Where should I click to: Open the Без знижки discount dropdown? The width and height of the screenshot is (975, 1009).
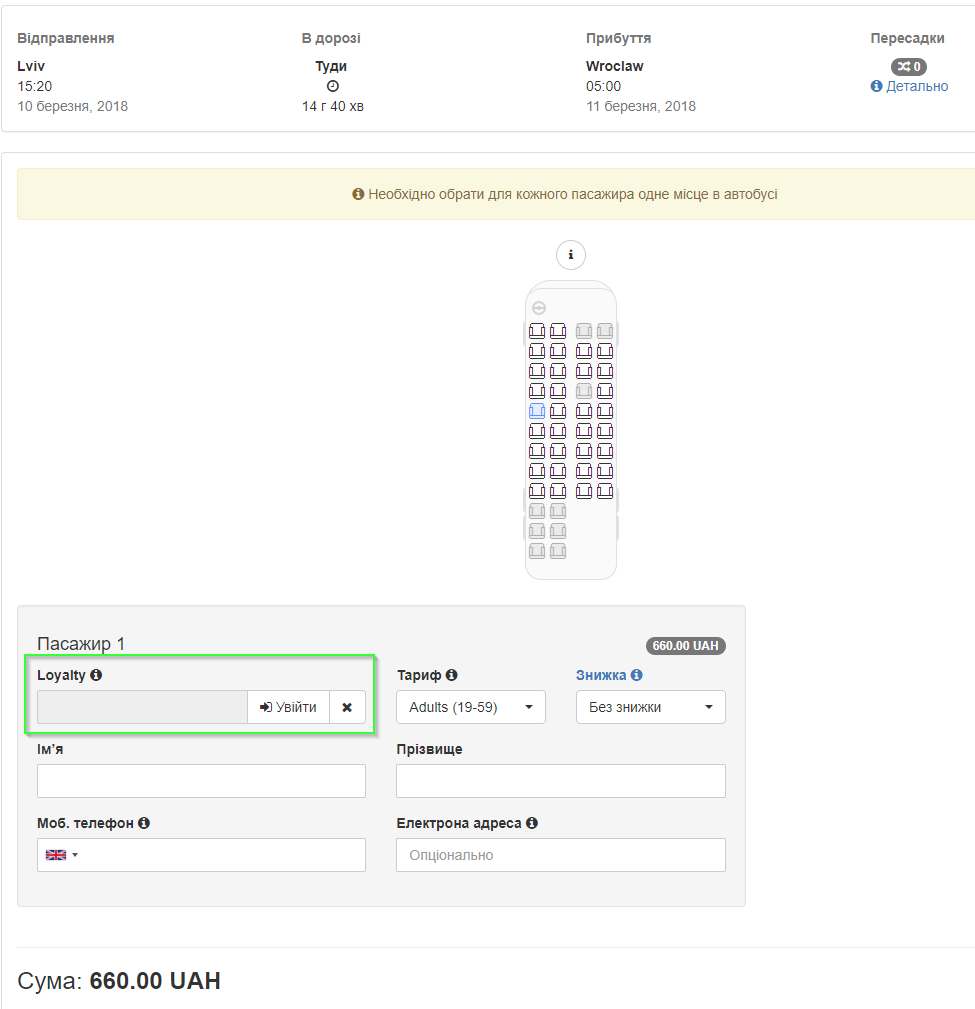(x=651, y=707)
